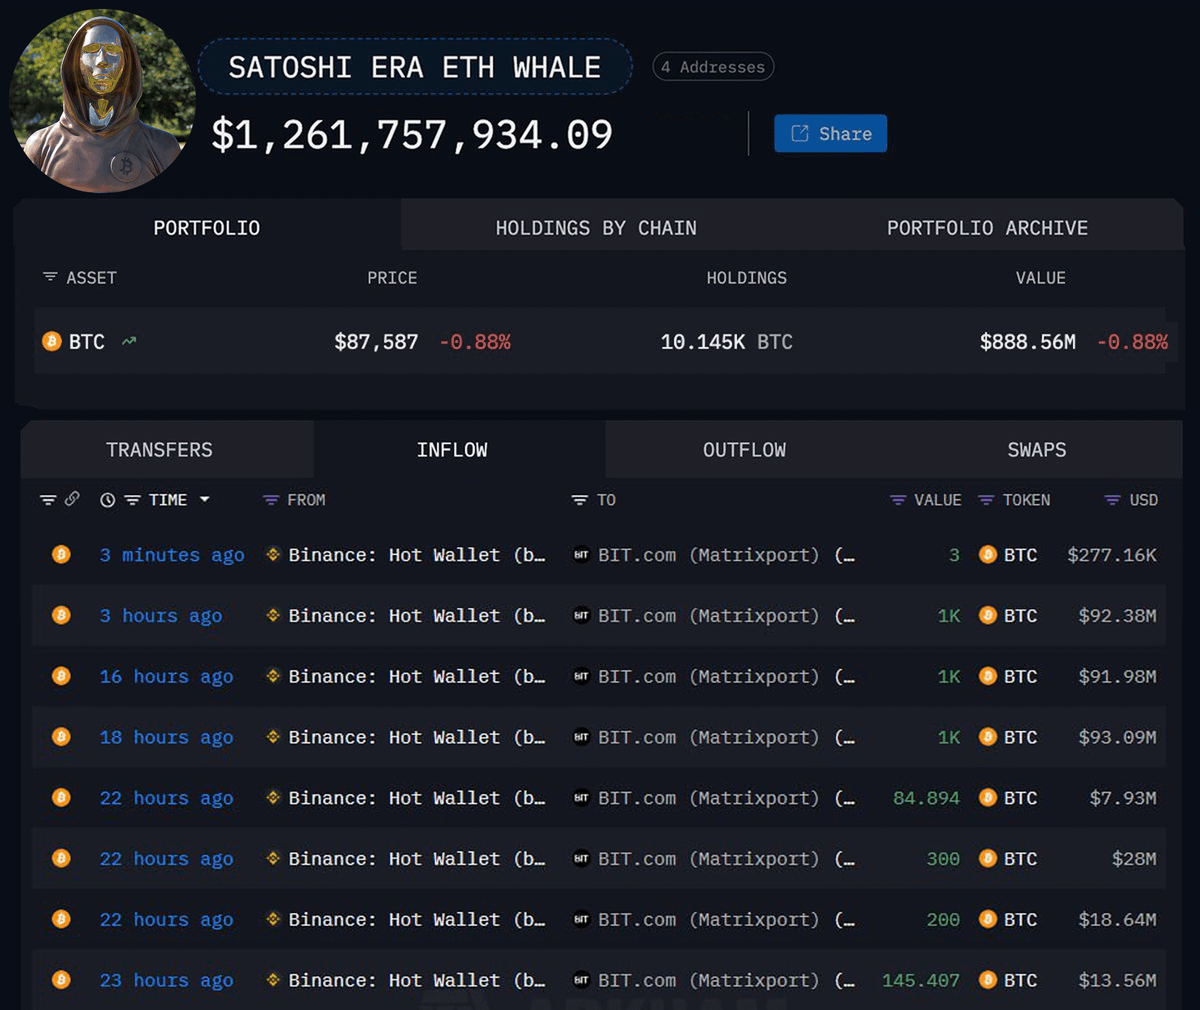This screenshot has width=1200, height=1010.
Task: Click the BTC coin icon in portfolio row
Action: click(51, 342)
